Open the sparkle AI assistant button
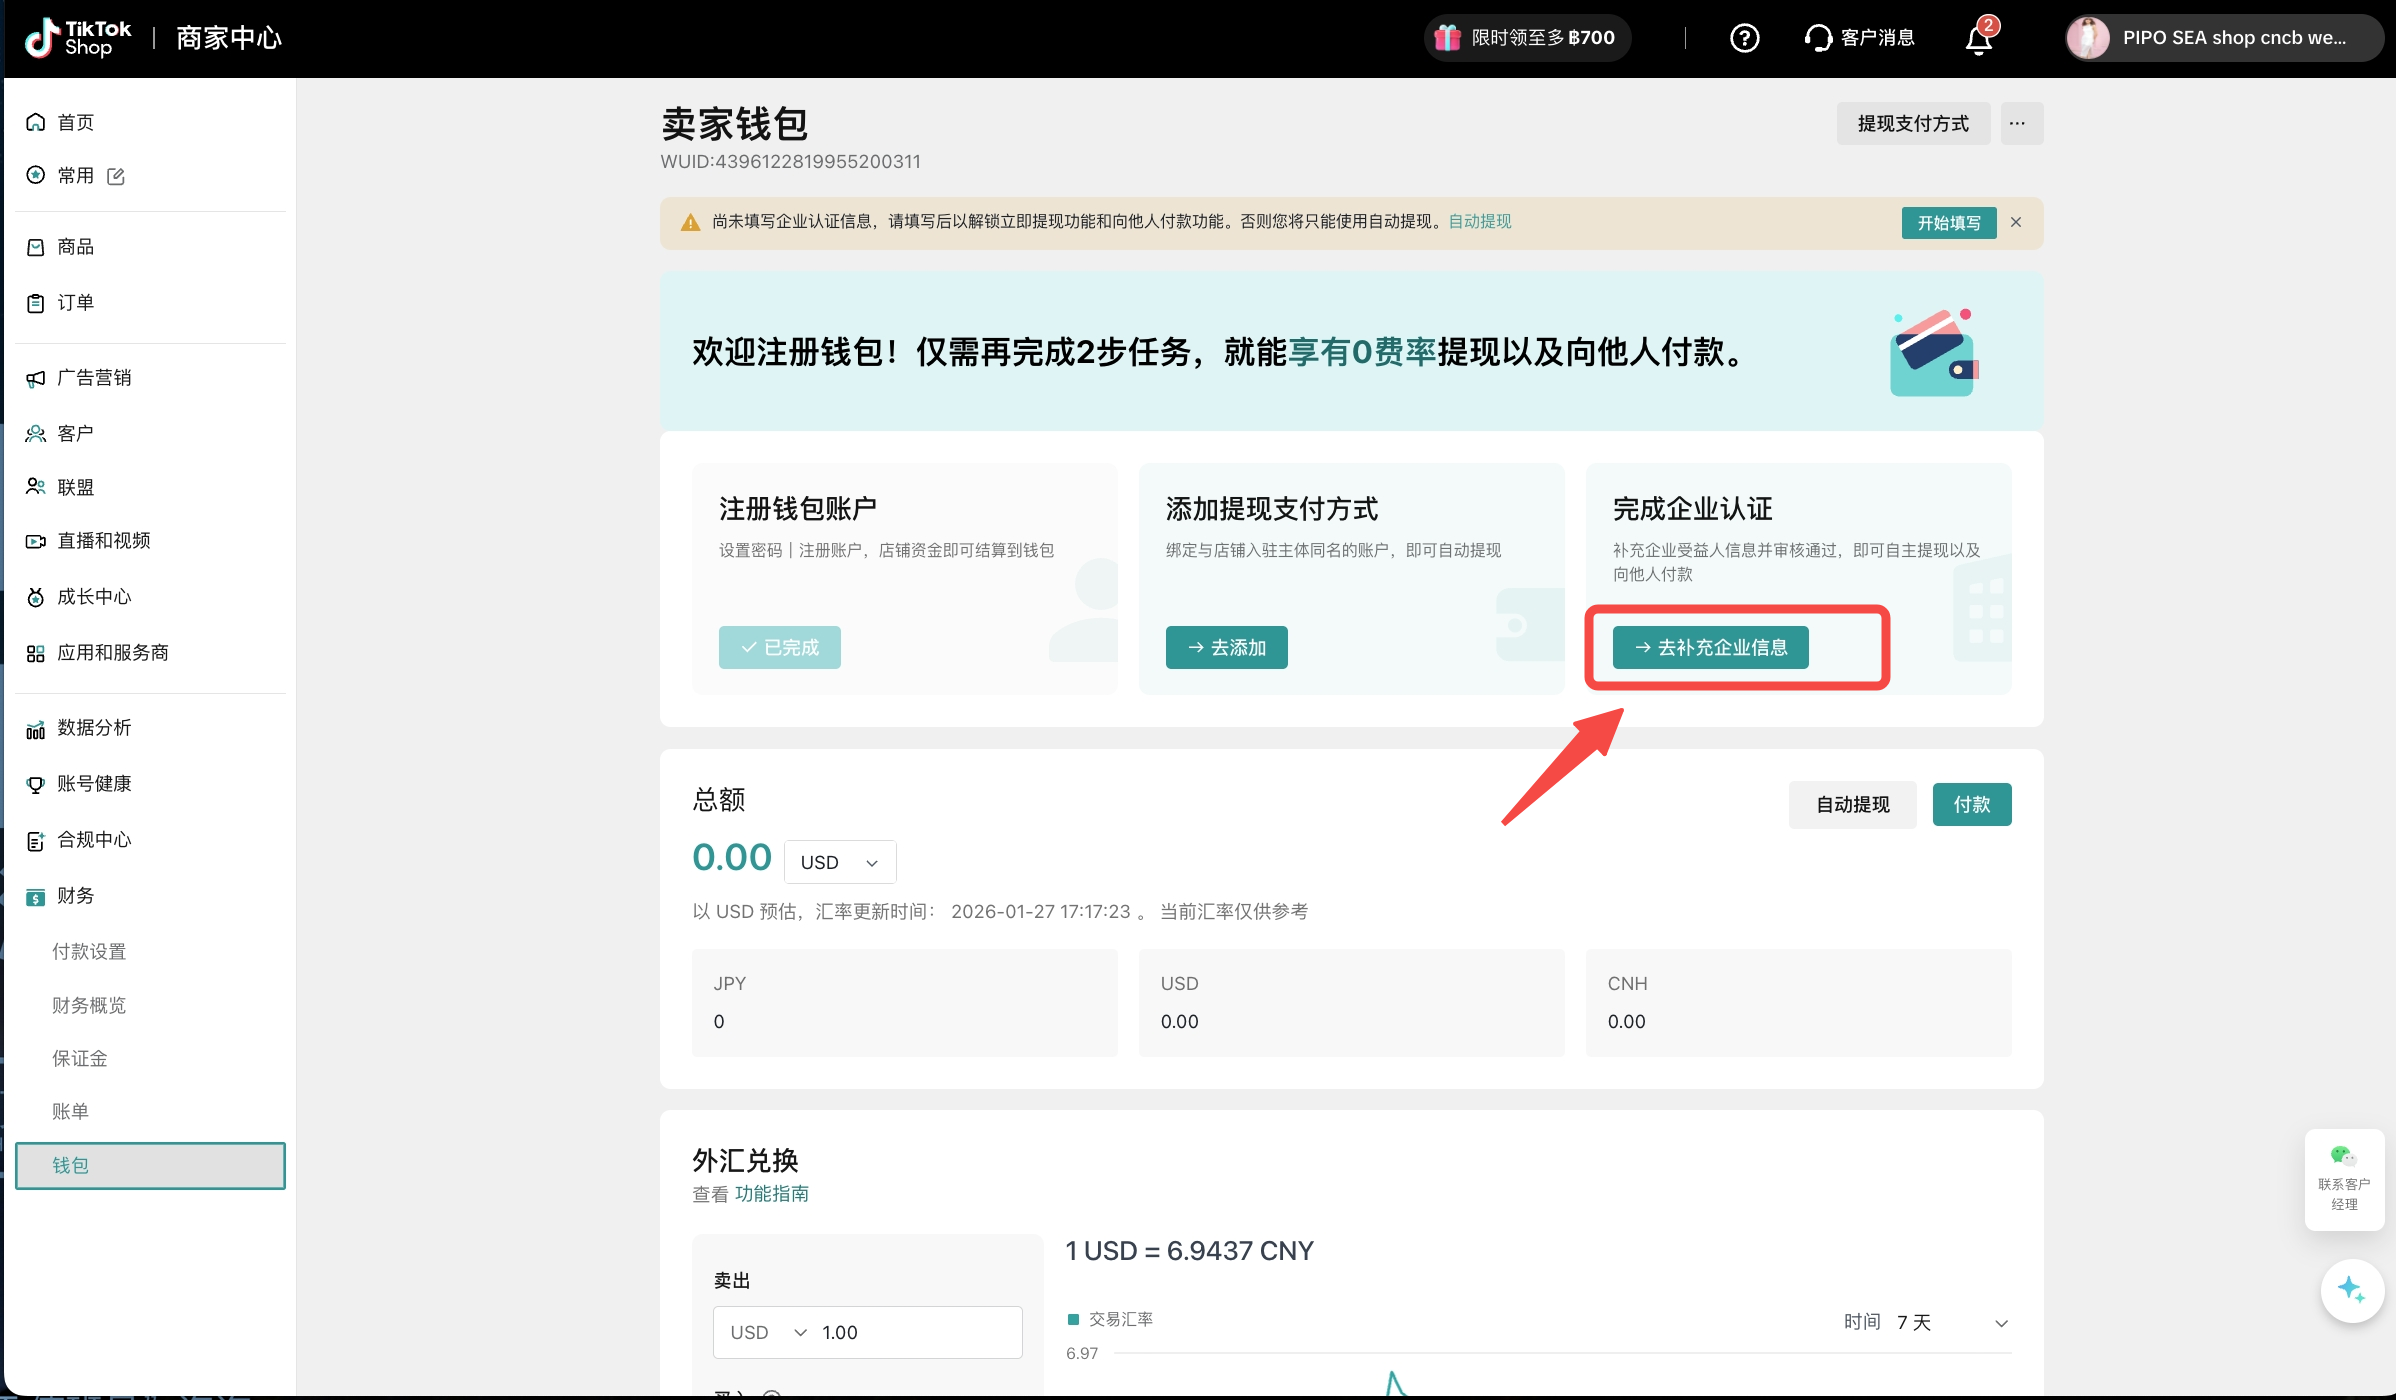 pos(2351,1290)
